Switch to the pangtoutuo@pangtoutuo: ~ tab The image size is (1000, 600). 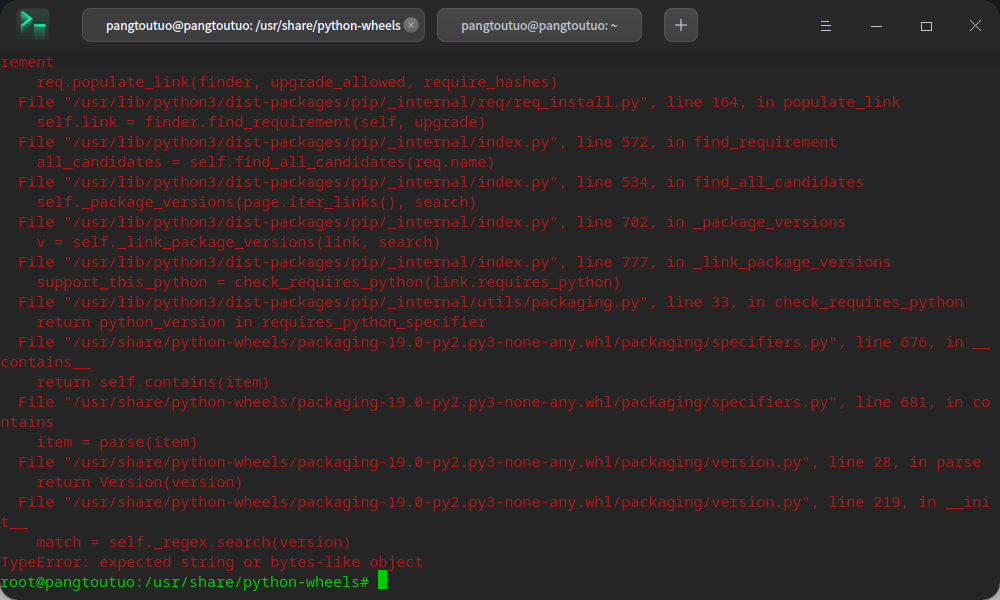(539, 26)
